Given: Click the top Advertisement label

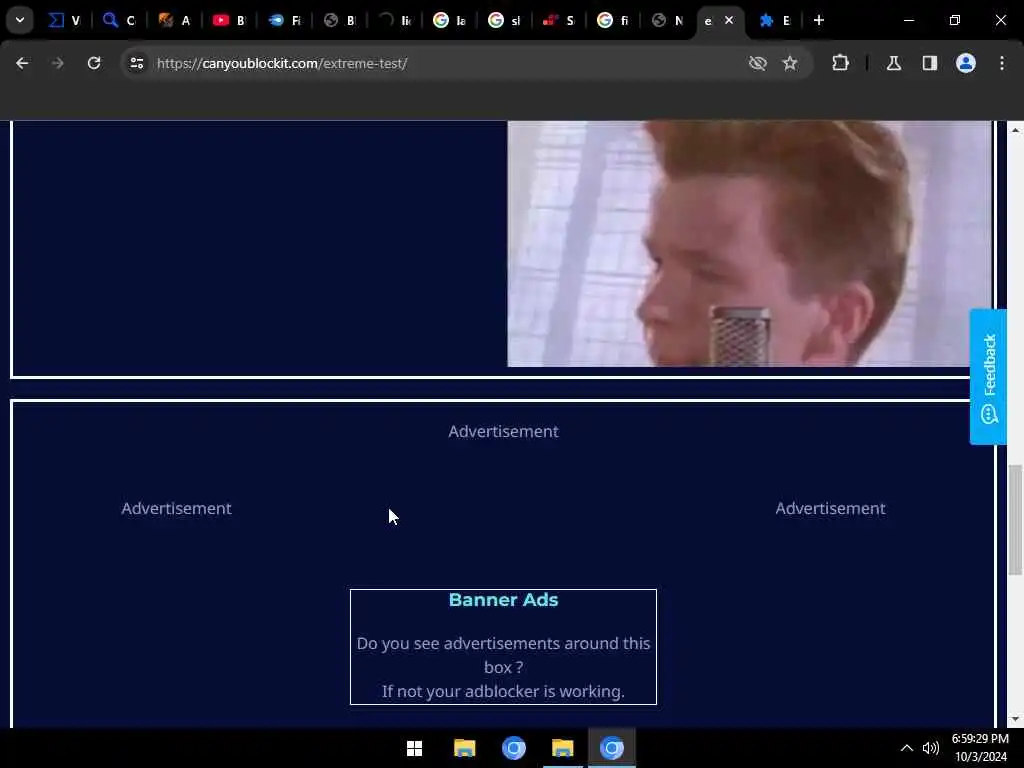Looking at the screenshot, I should coord(504,432).
